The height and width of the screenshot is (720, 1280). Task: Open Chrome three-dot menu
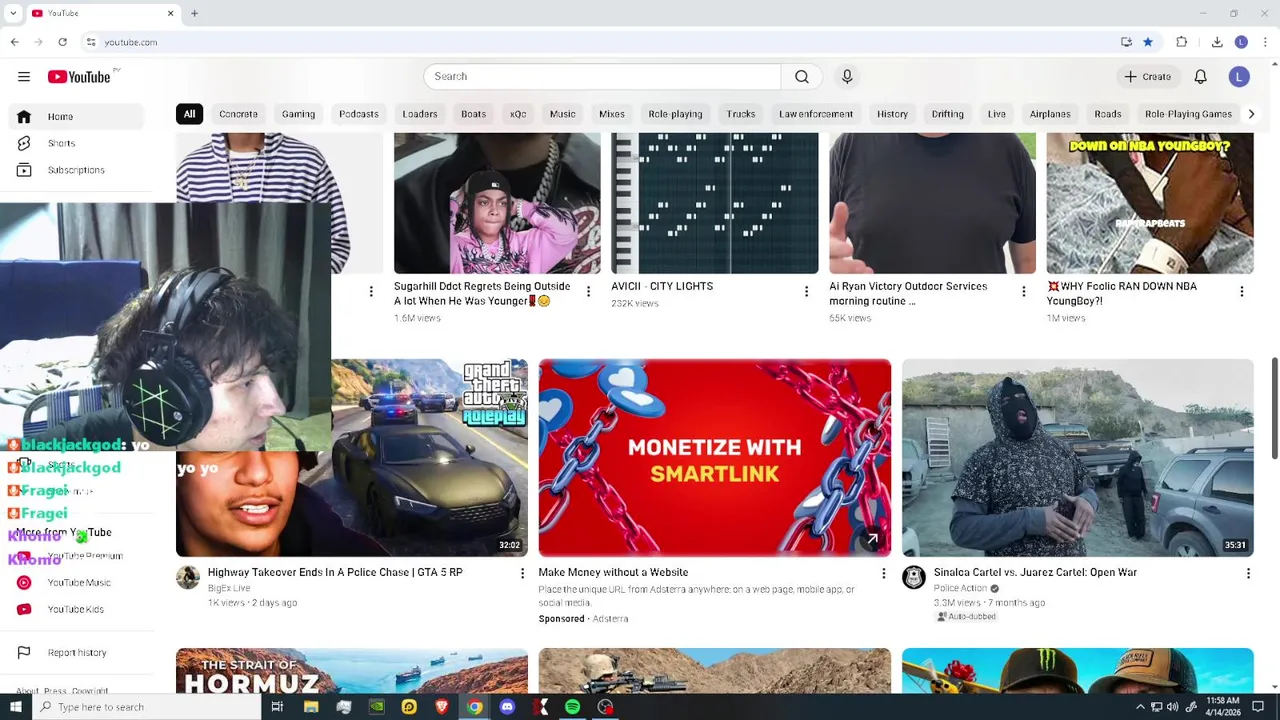click(1266, 42)
